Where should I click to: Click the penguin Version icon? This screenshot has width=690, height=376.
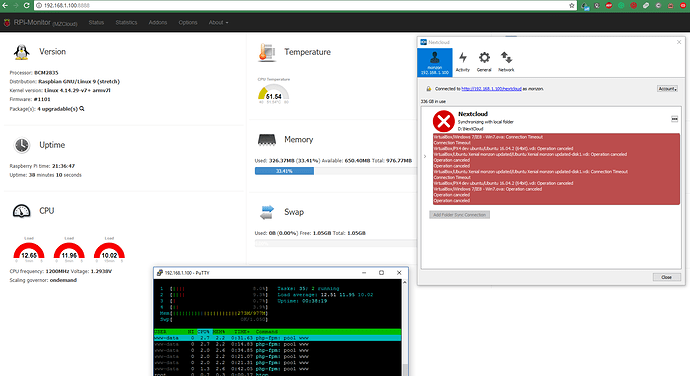coord(21,52)
